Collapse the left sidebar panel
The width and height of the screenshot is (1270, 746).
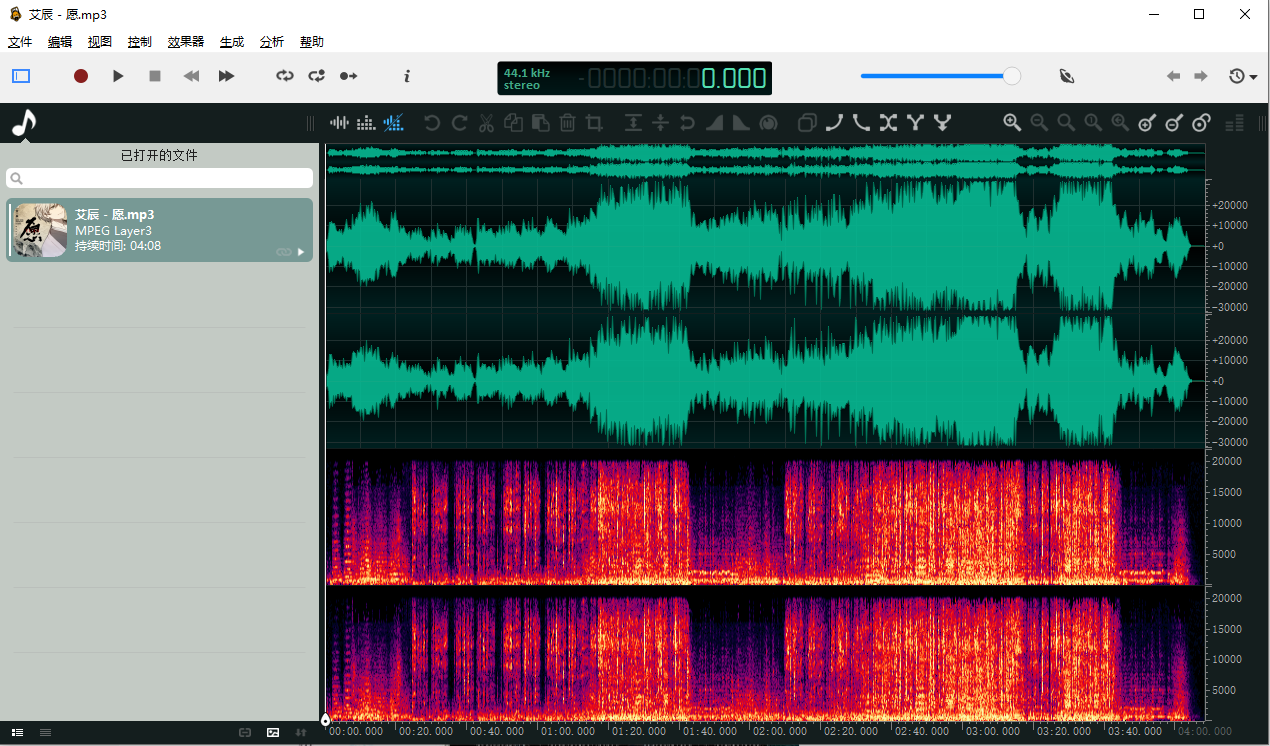20,76
